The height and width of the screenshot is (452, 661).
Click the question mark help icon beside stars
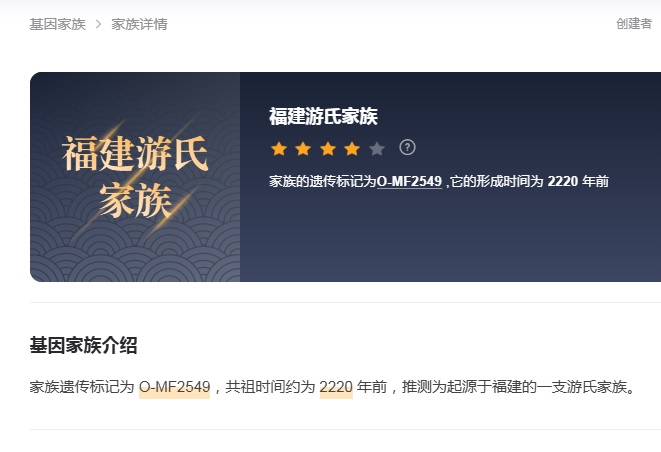(x=407, y=148)
